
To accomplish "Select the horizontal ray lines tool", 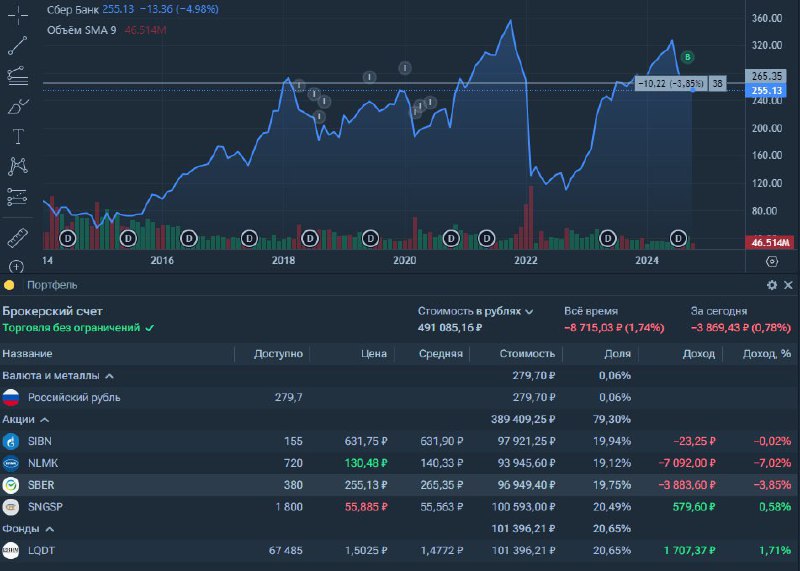I will (18, 76).
